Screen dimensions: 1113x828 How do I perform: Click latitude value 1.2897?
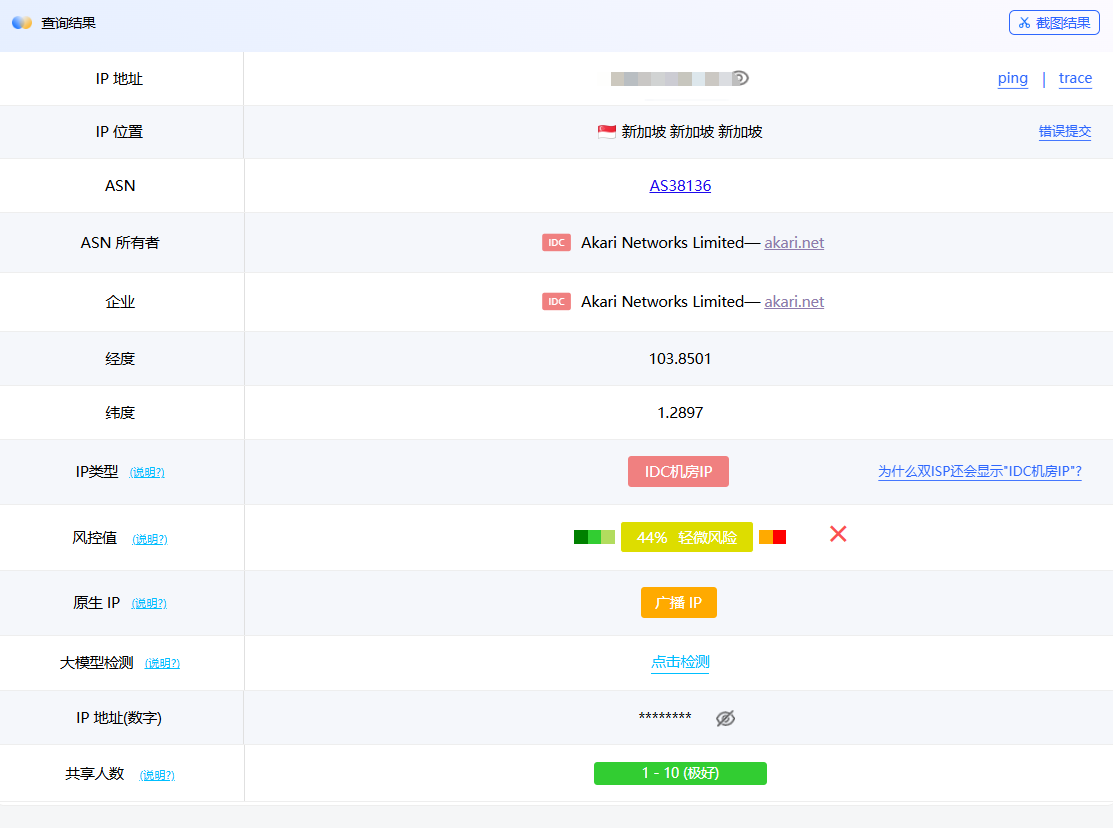(680, 413)
